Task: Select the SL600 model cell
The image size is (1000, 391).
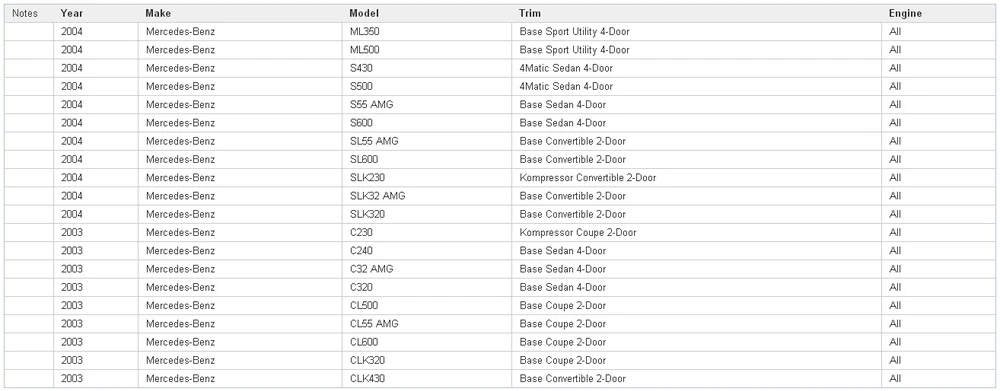Action: click(427, 159)
